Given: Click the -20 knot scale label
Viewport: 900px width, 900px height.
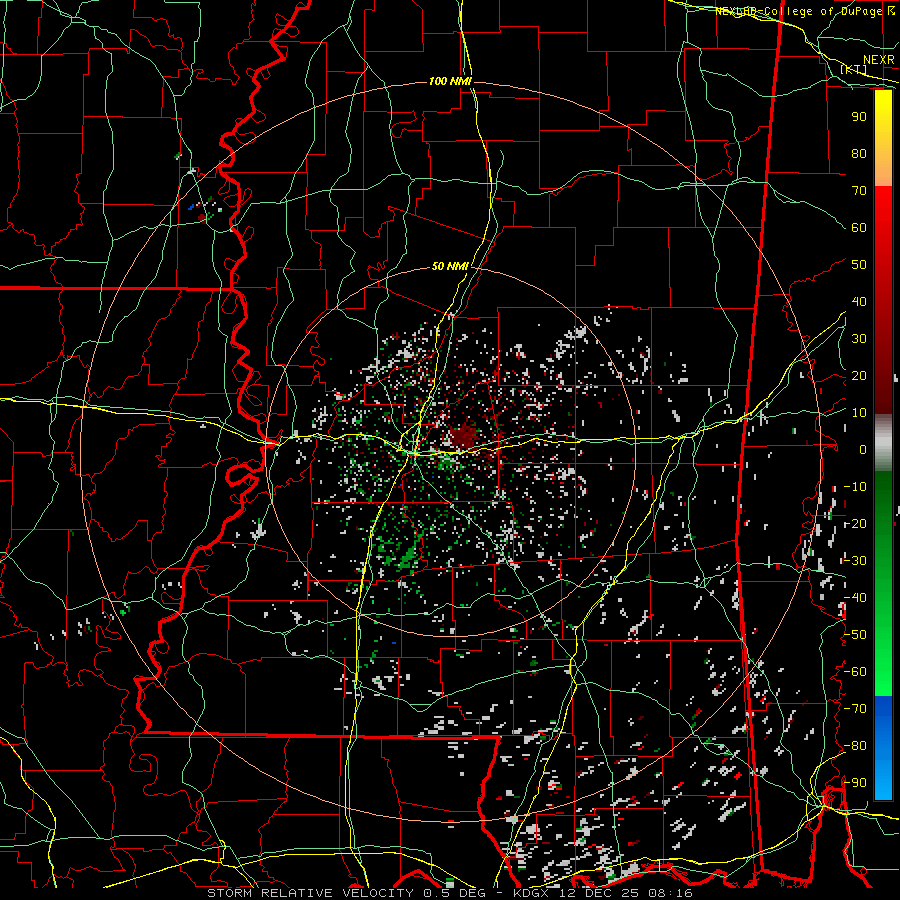Looking at the screenshot, I should coord(855,523).
